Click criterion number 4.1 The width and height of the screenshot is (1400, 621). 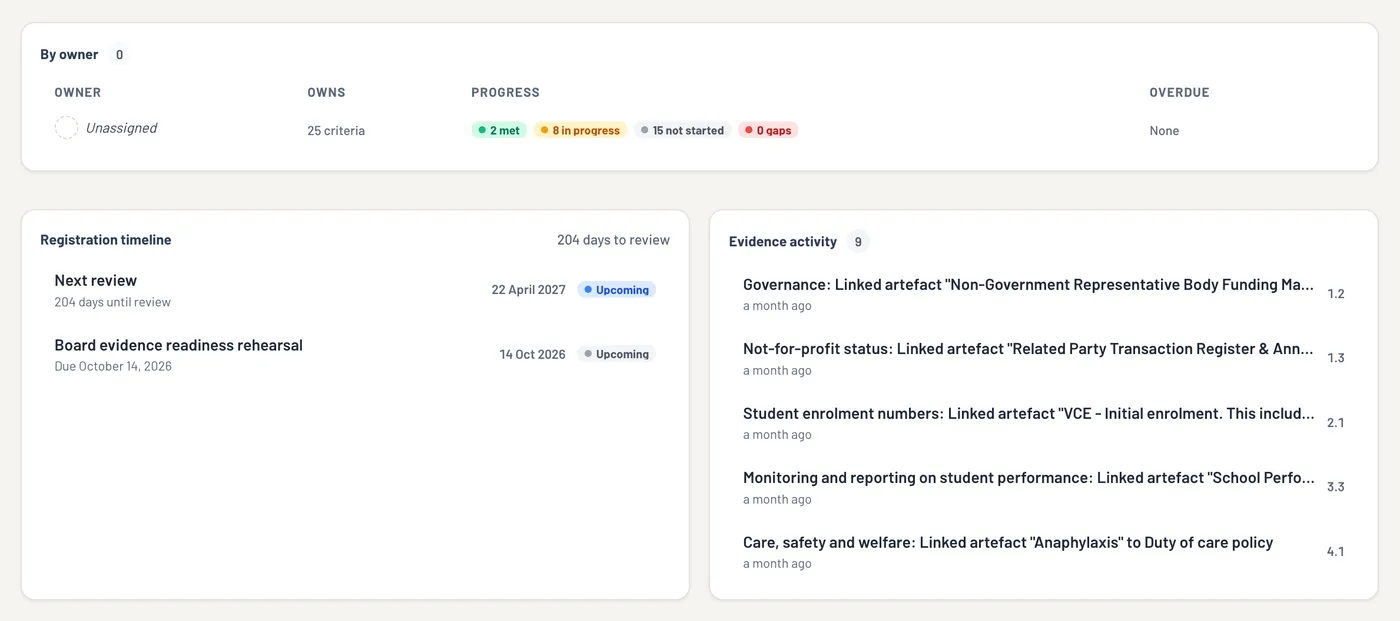point(1336,552)
